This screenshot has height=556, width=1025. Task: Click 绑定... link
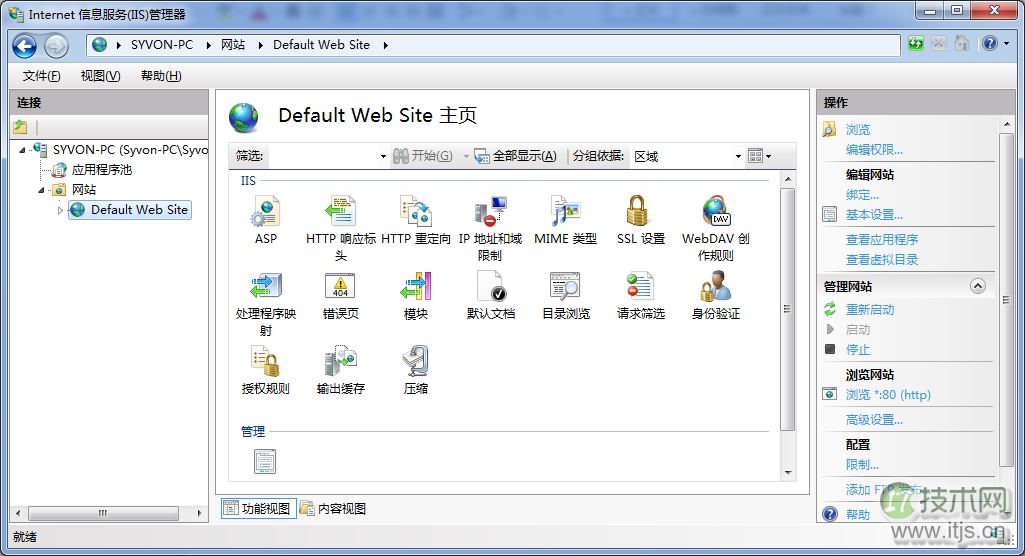[862, 195]
